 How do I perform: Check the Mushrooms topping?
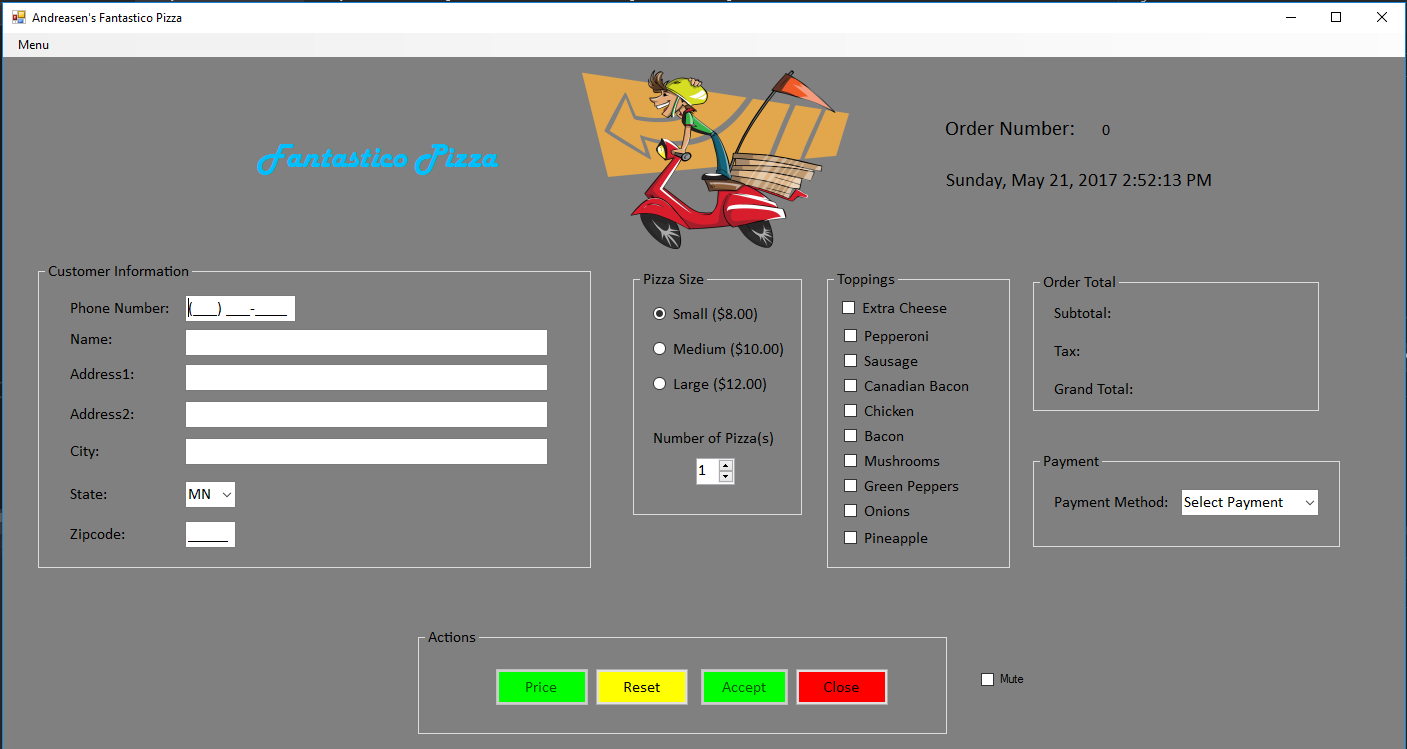tap(849, 461)
